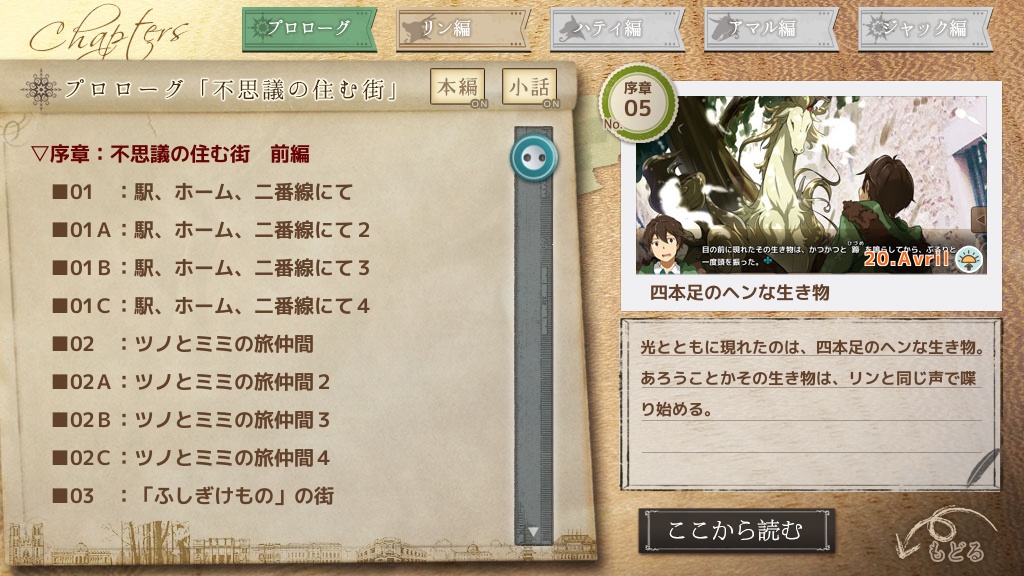Click the ここから読む button
The image size is (1024, 576).
[x=736, y=531]
